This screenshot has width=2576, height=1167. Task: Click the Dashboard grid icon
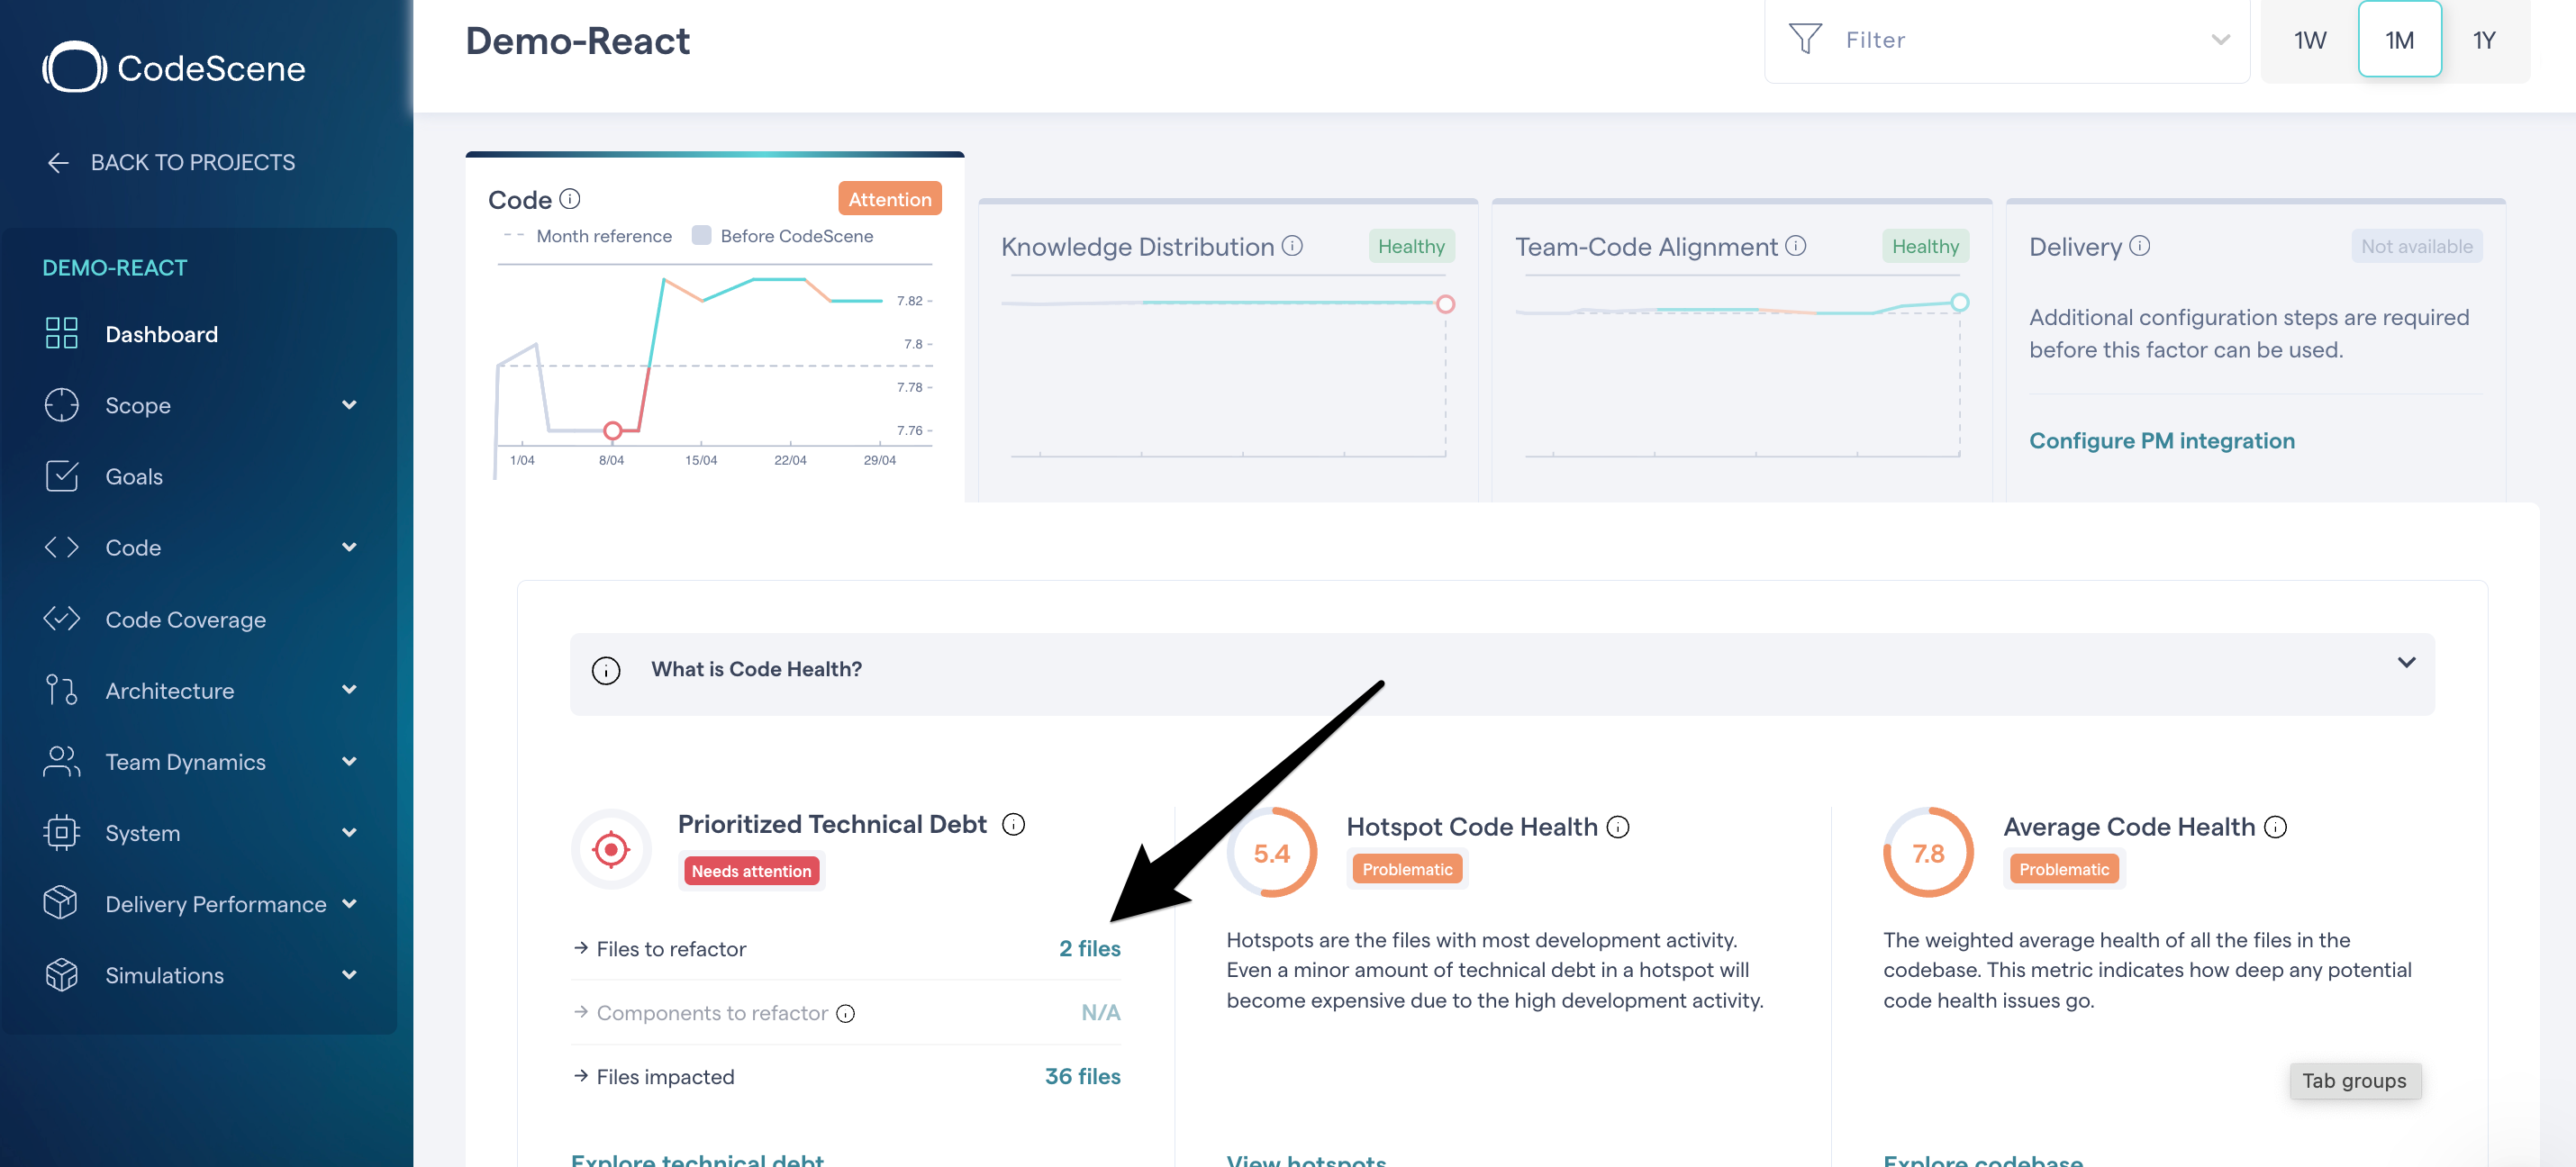61,333
